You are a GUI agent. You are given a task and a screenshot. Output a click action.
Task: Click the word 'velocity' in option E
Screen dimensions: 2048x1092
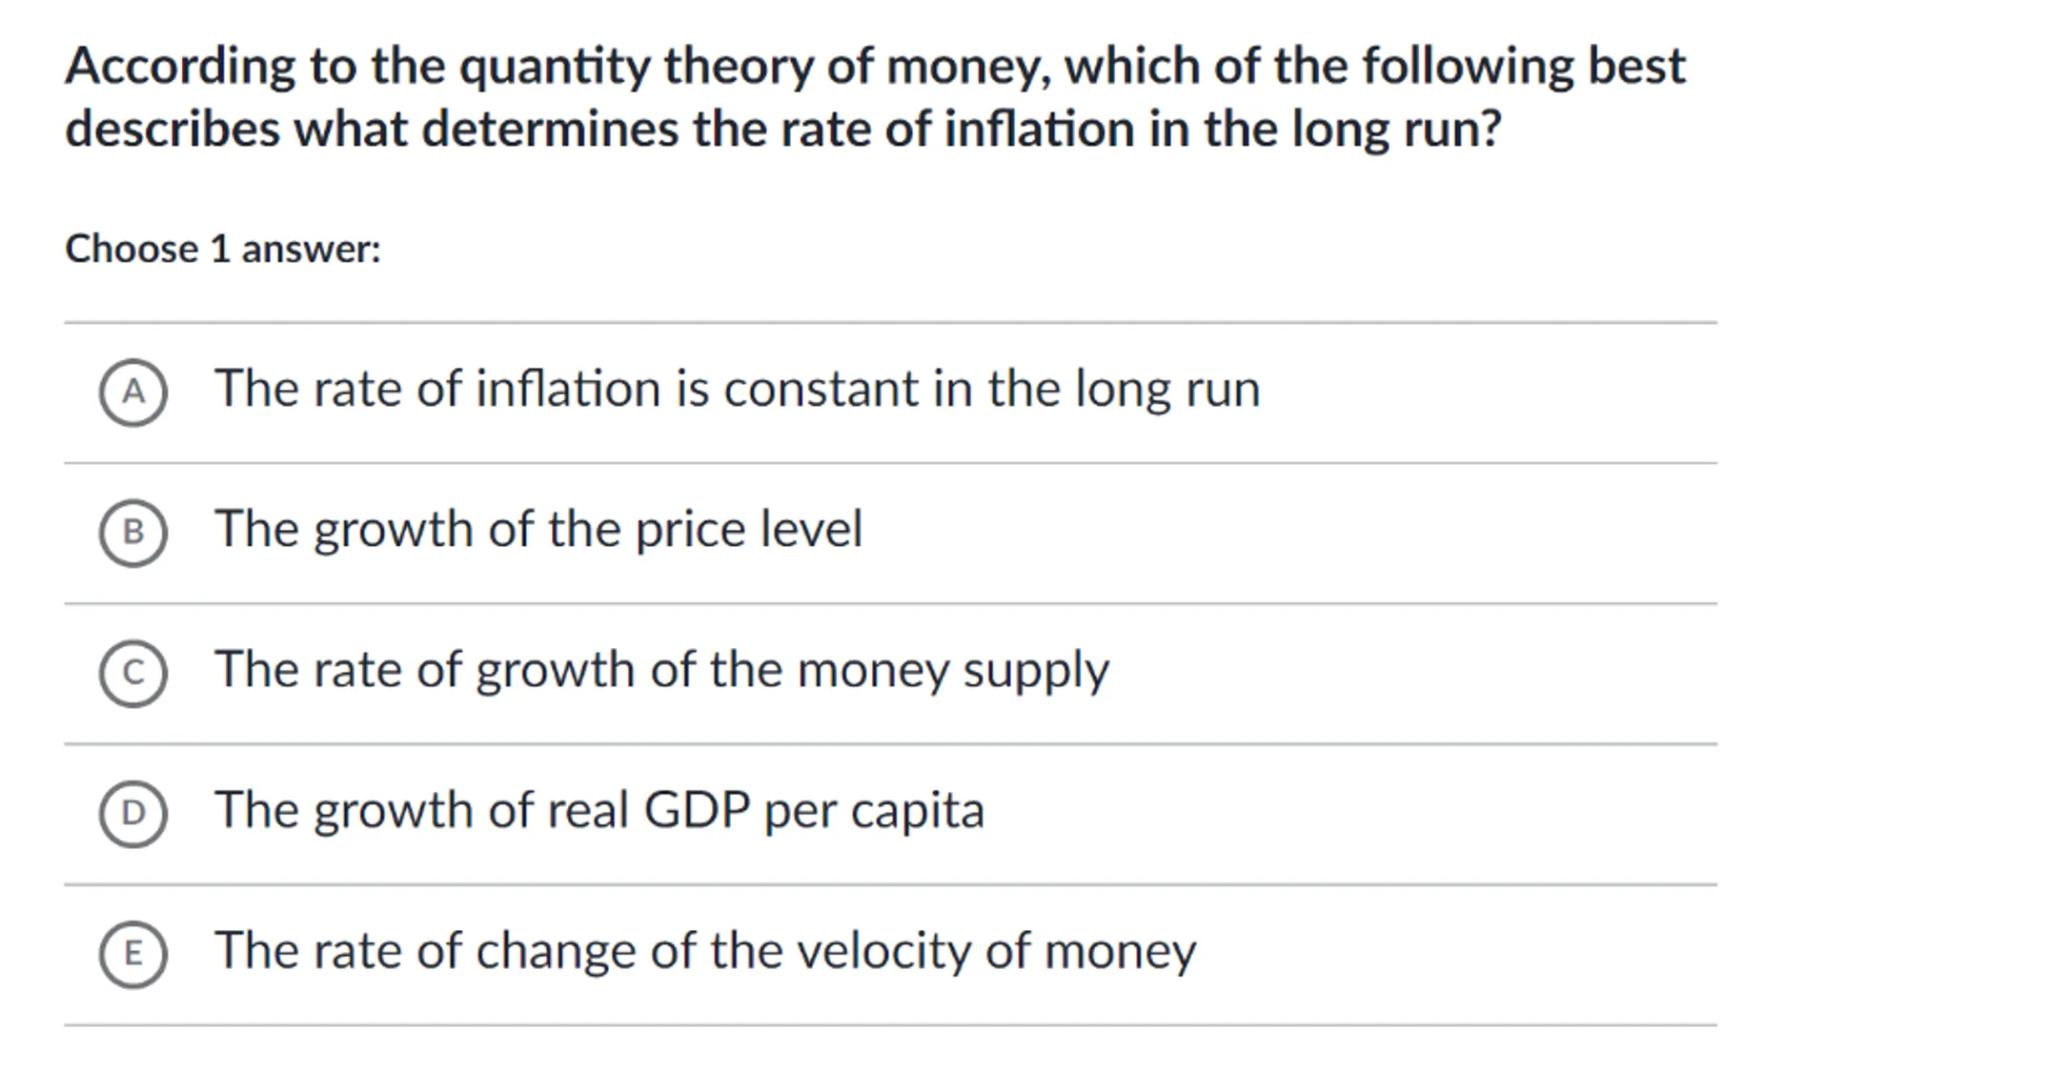click(877, 950)
